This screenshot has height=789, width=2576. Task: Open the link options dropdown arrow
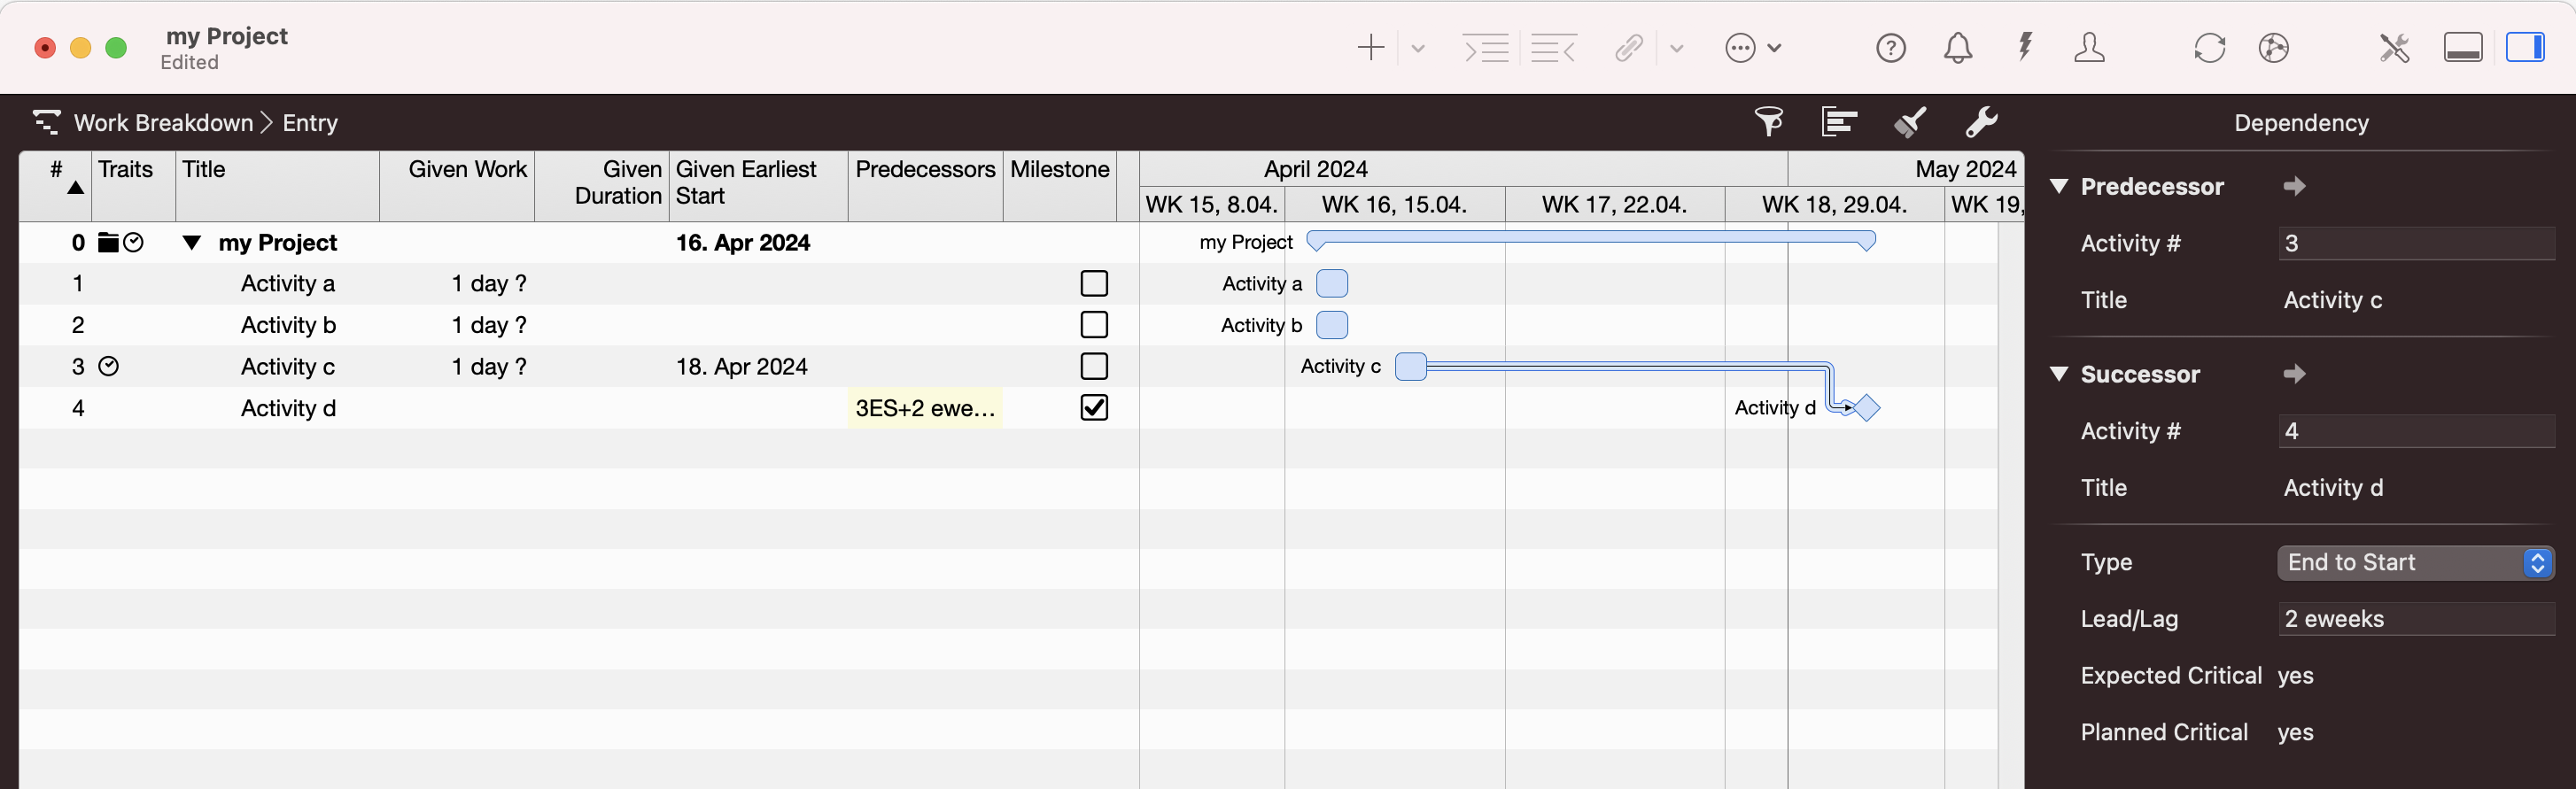pyautogui.click(x=1677, y=48)
